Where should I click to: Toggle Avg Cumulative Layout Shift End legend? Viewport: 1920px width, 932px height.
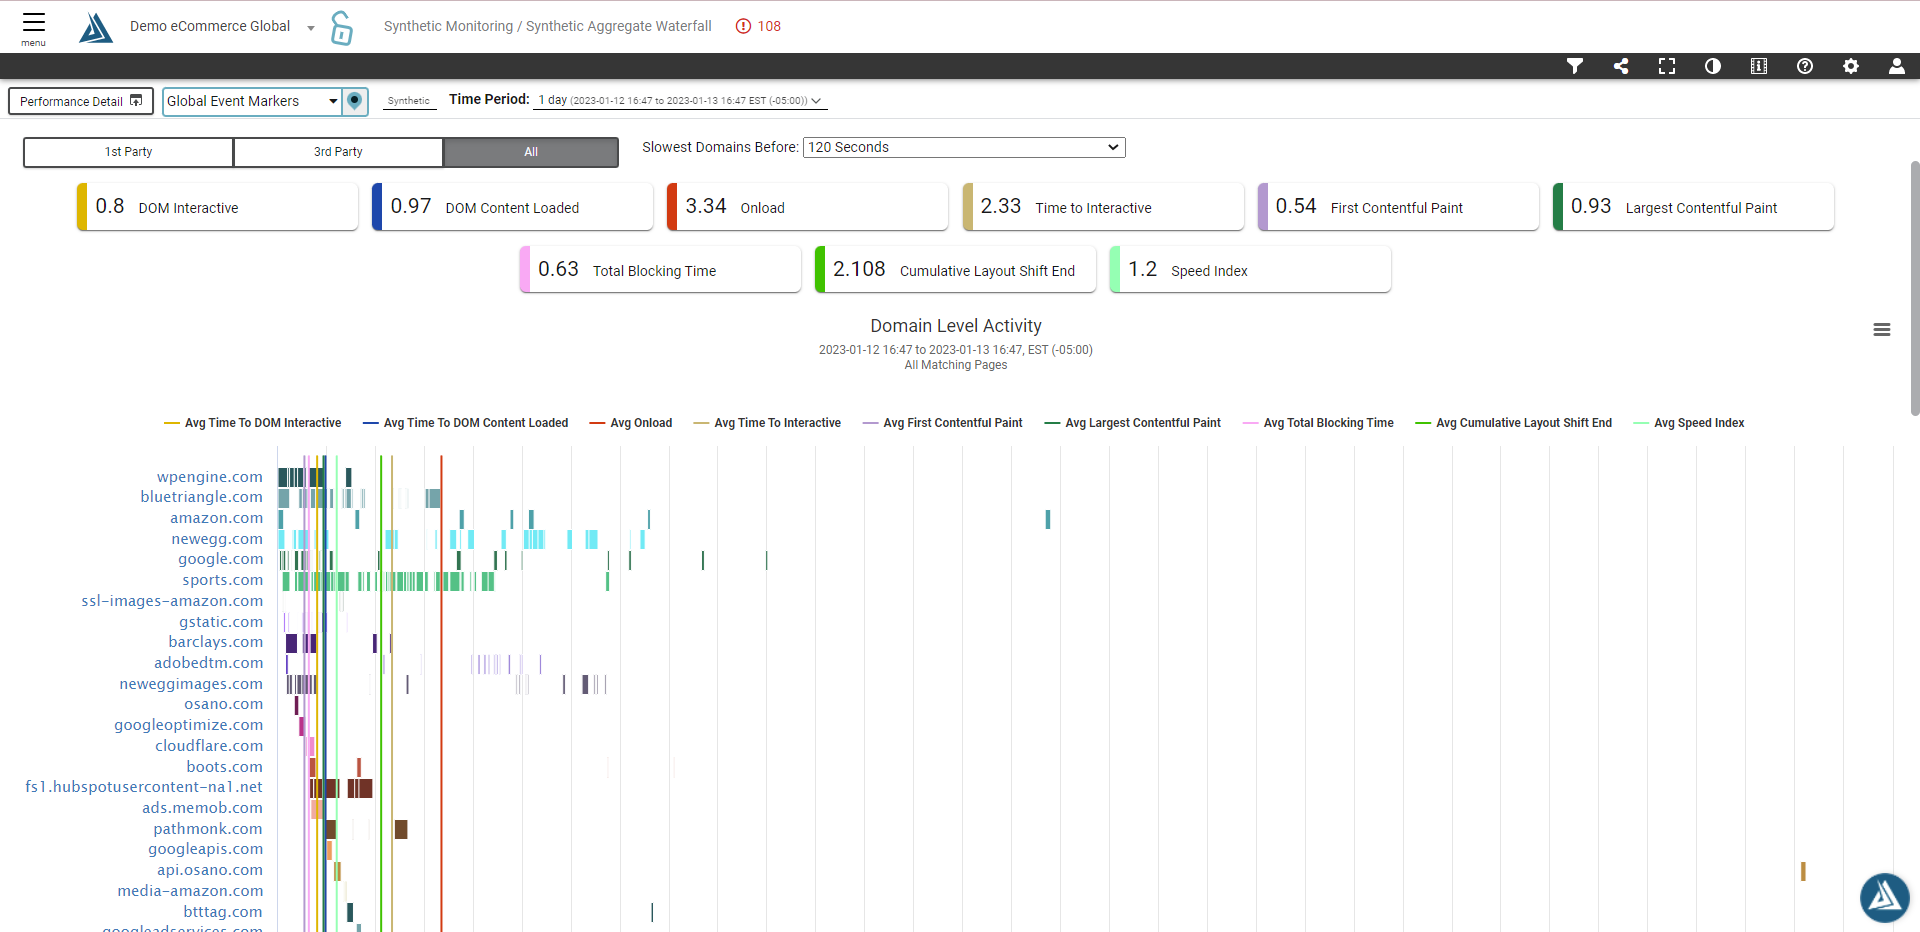(1514, 423)
